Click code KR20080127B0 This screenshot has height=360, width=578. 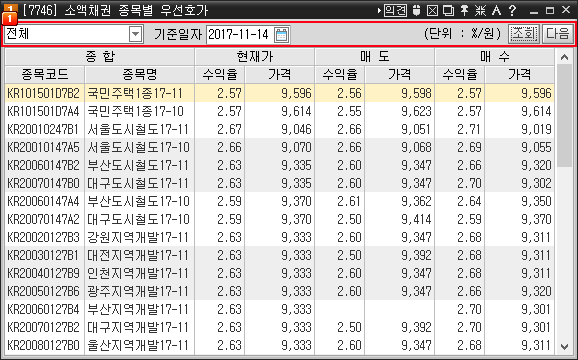43,346
